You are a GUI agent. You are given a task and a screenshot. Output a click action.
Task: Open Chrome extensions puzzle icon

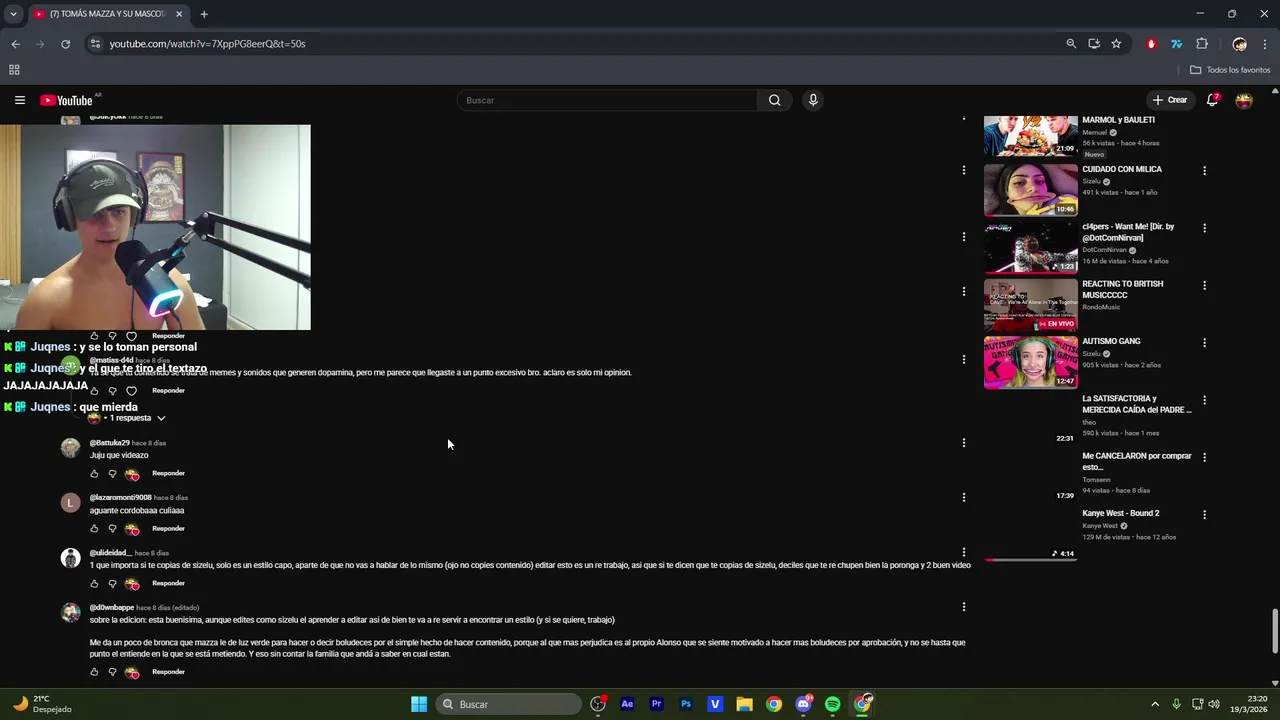coord(1202,44)
